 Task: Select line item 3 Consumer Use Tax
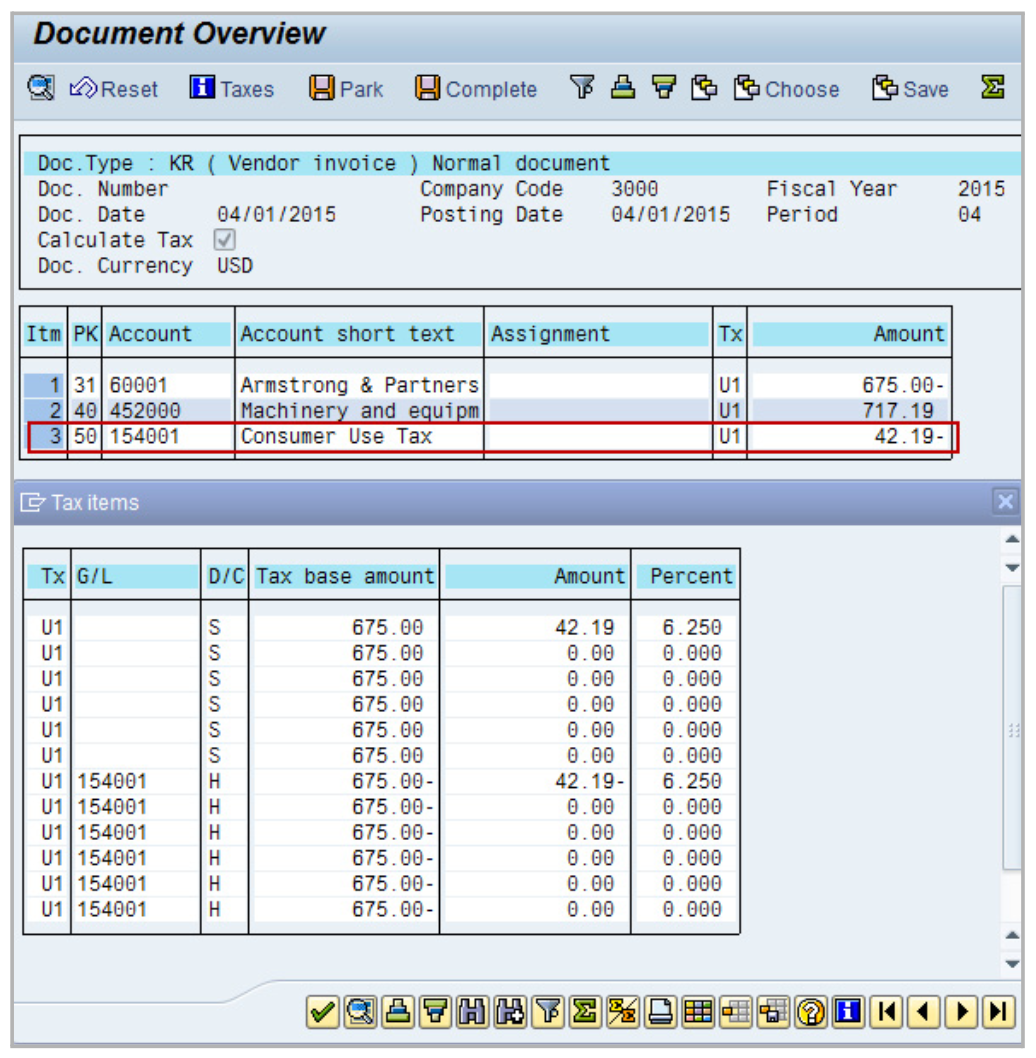pyautogui.click(x=335, y=437)
